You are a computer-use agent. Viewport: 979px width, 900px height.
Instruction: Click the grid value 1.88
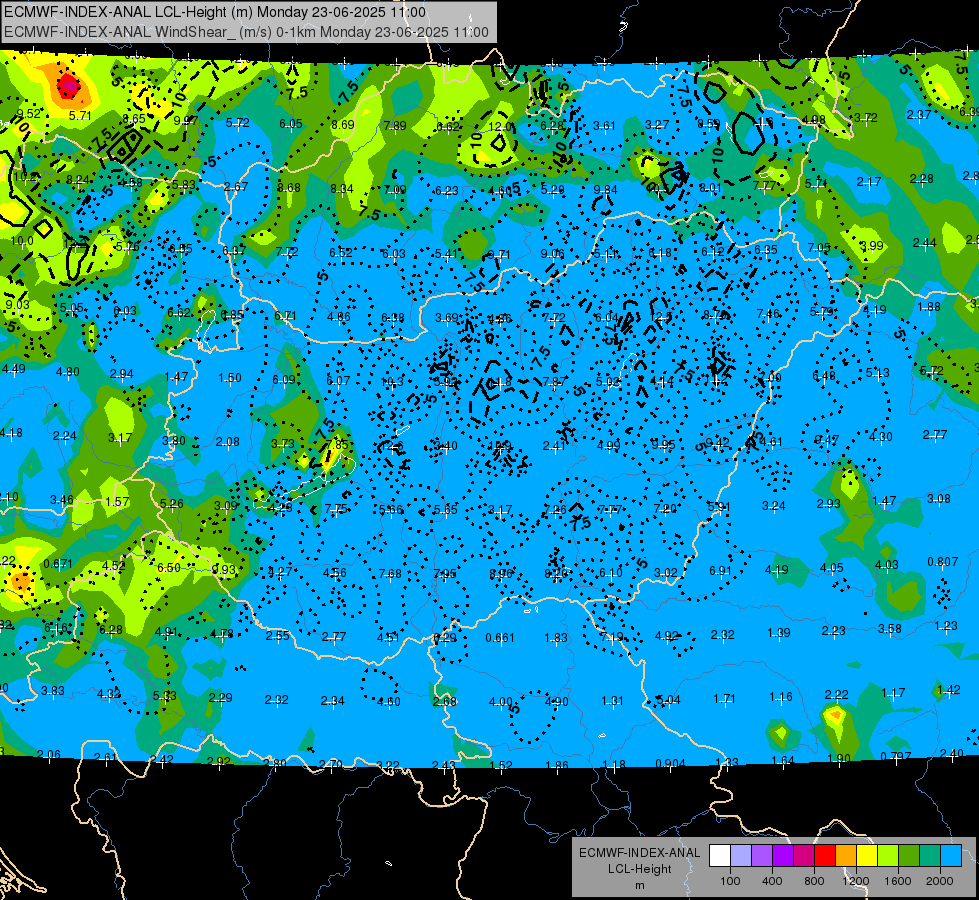(929, 307)
